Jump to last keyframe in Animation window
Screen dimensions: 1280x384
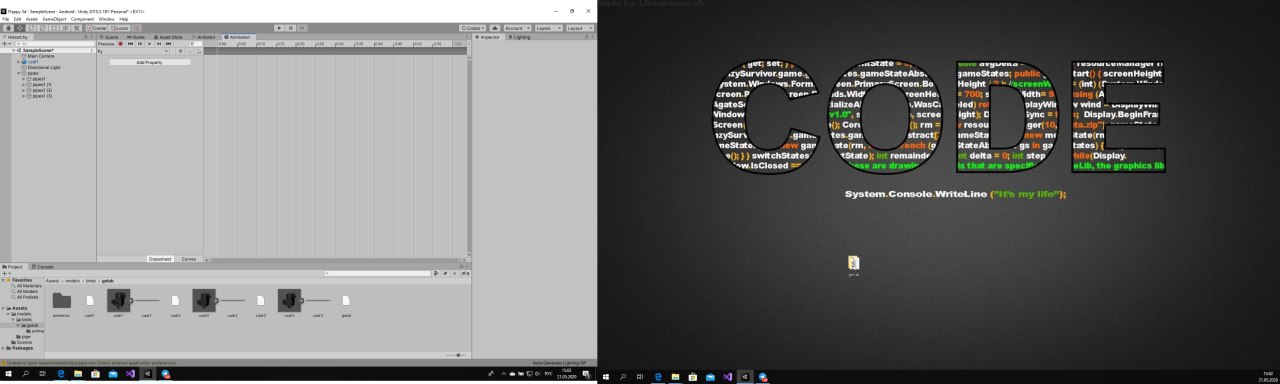pyautogui.click(x=168, y=44)
